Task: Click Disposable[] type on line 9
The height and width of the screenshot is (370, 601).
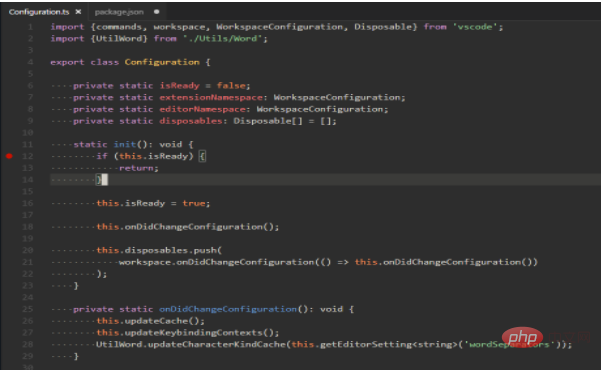Action: (268, 121)
